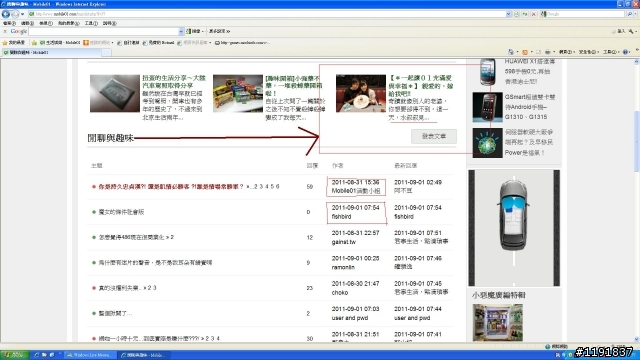
Task: Open the Print dropdown arrow
Action: [554, 52]
